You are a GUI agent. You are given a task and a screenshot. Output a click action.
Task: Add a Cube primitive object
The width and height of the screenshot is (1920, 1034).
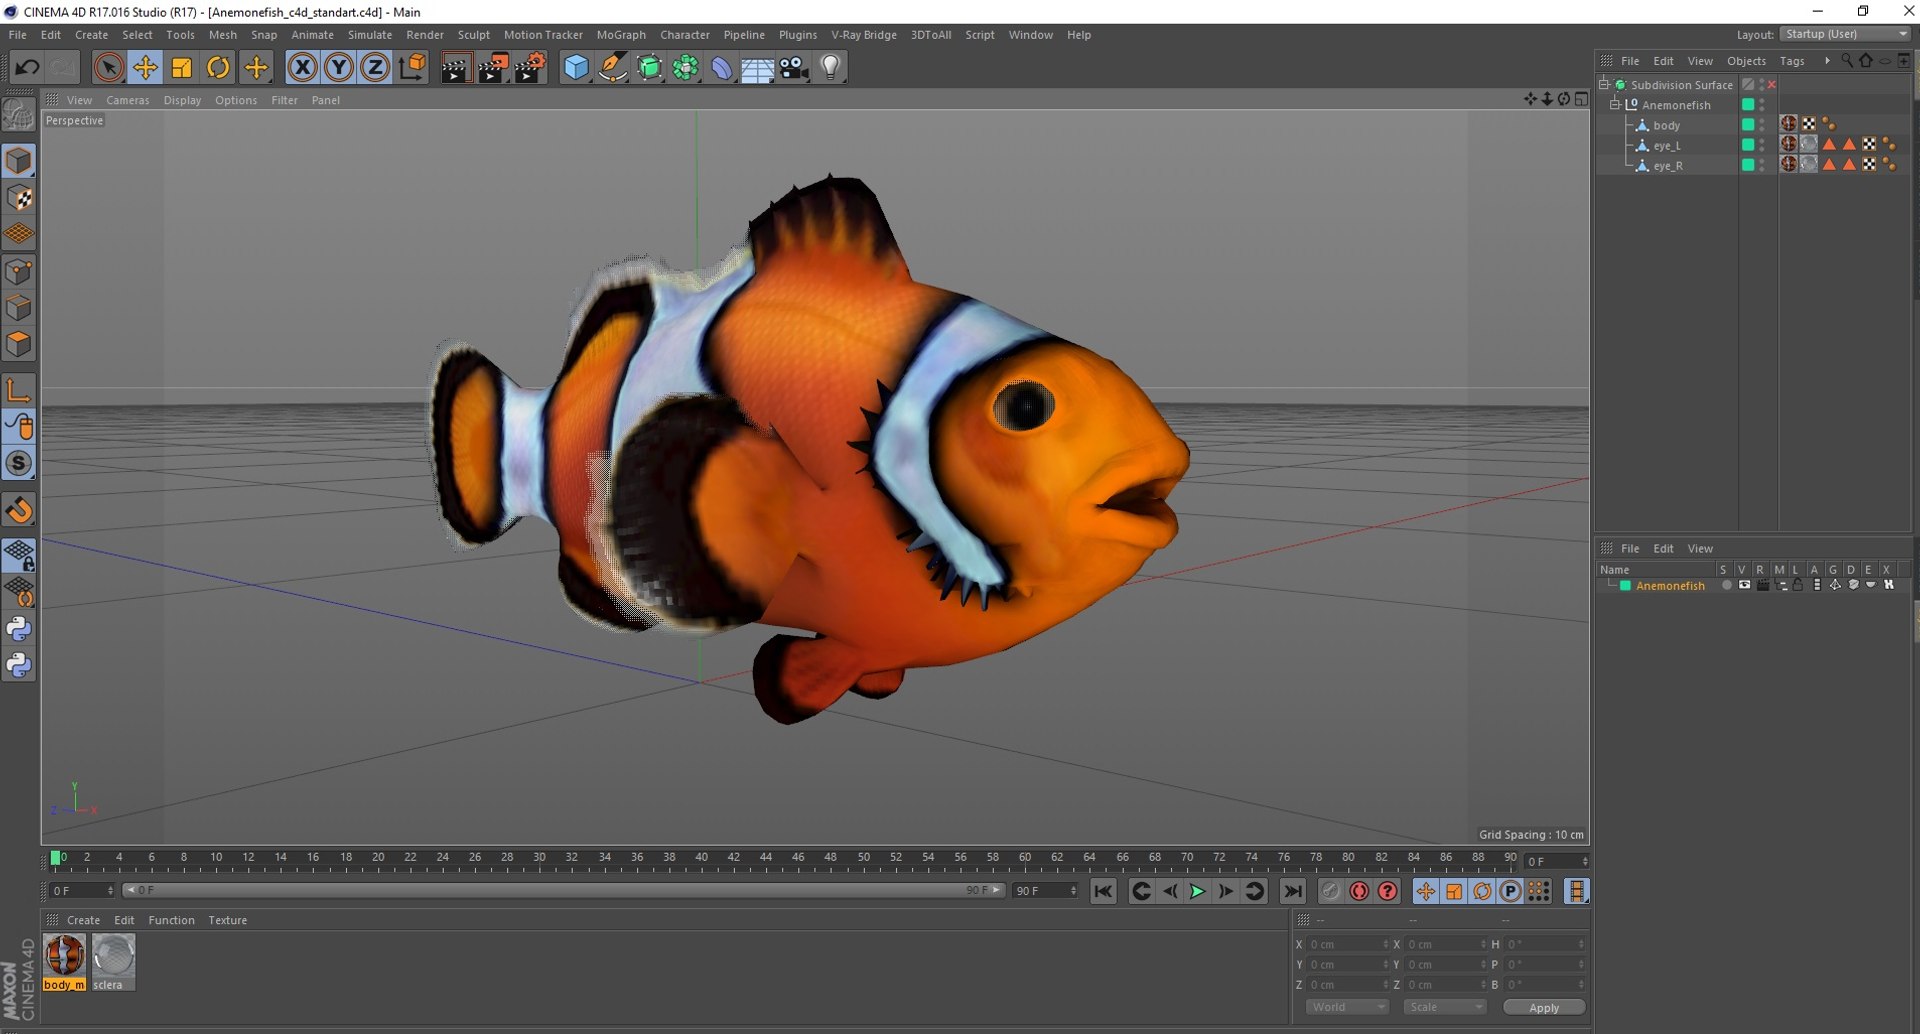click(x=576, y=68)
